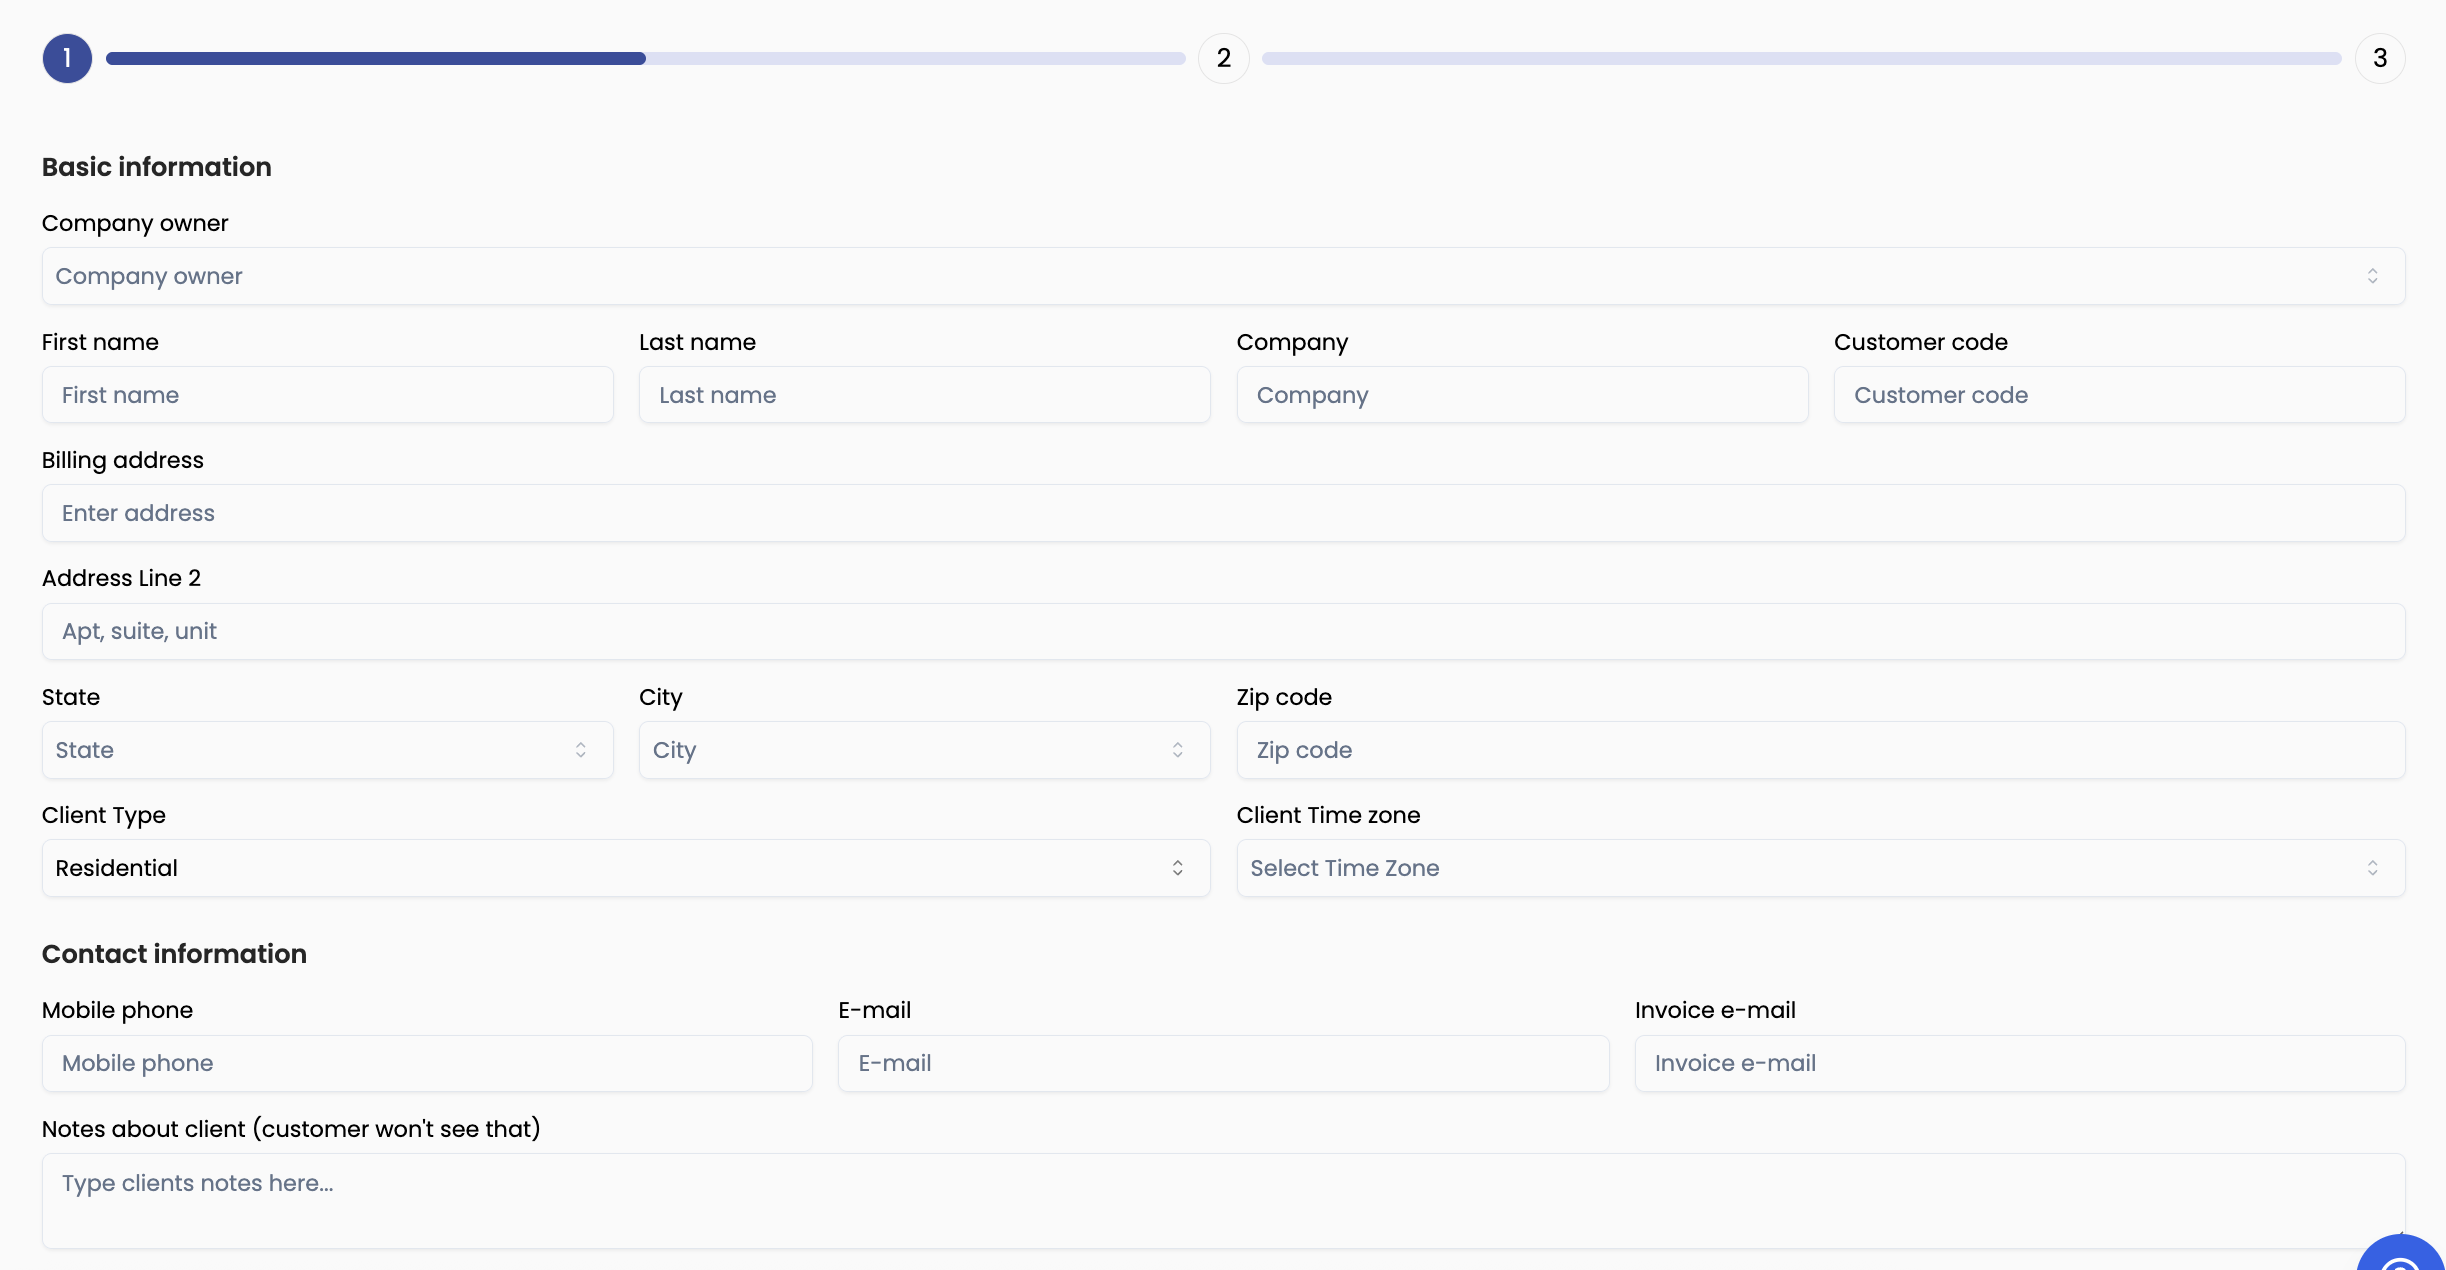Click the Customer code field
Screen dimensions: 2446x1270
[x=2118, y=394]
